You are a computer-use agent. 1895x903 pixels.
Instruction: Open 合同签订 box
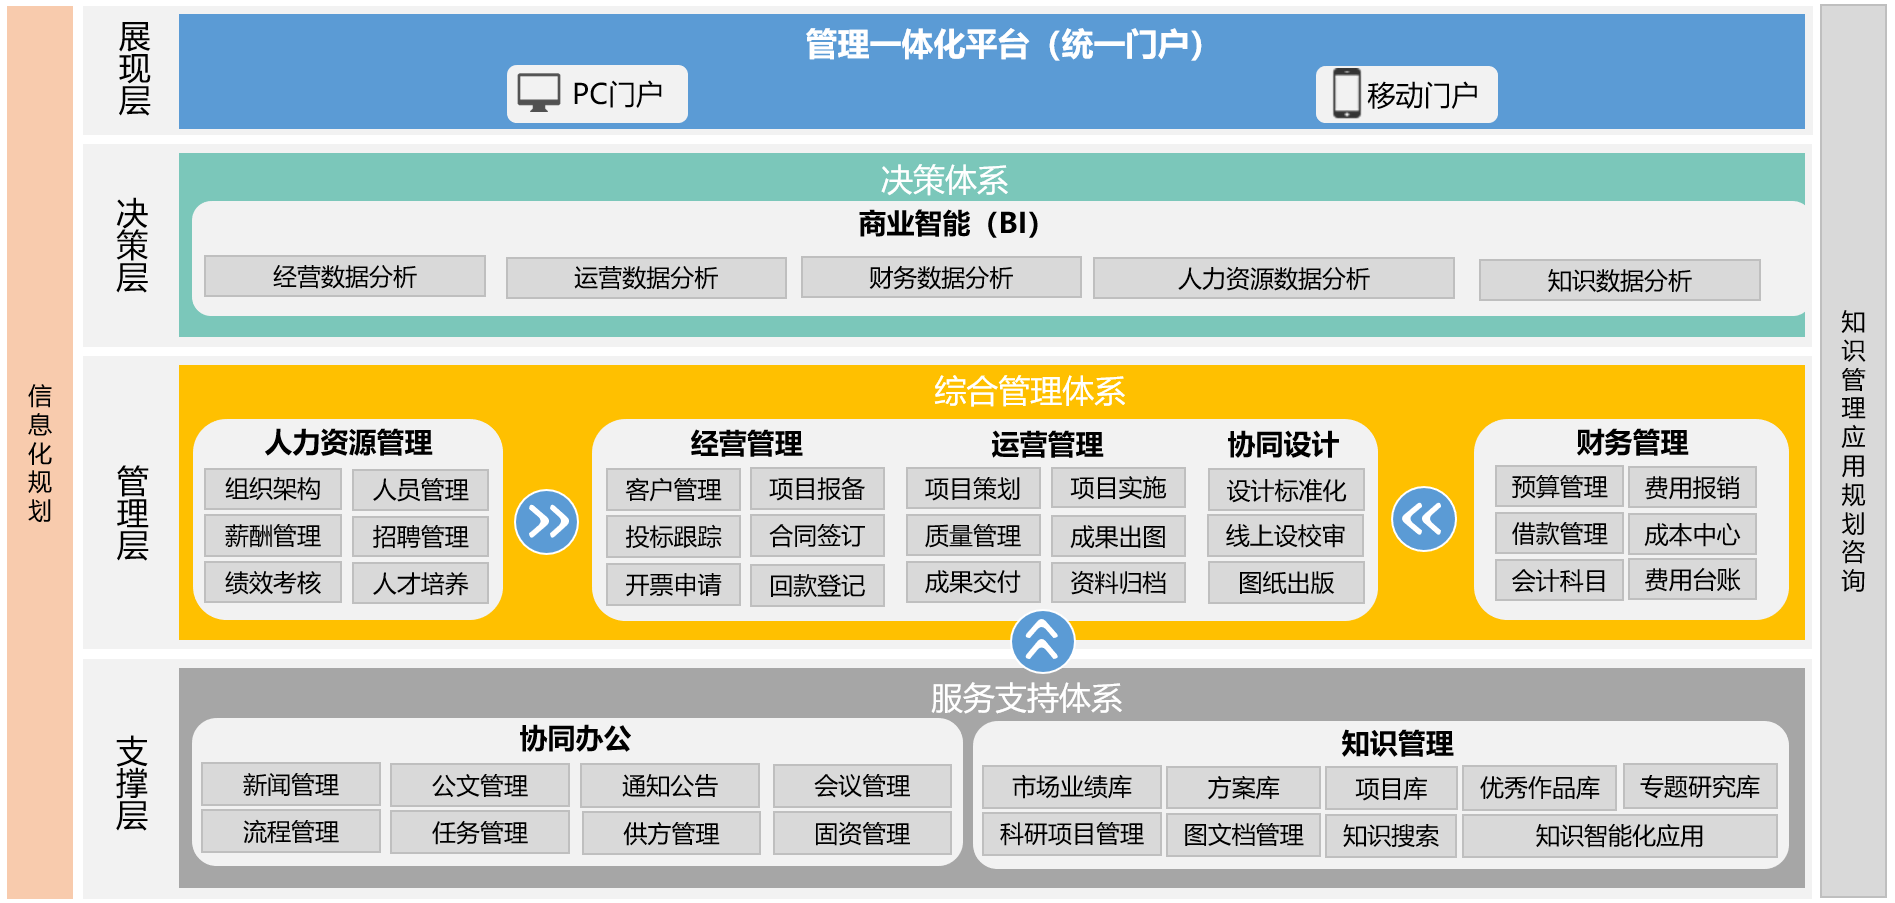(817, 536)
